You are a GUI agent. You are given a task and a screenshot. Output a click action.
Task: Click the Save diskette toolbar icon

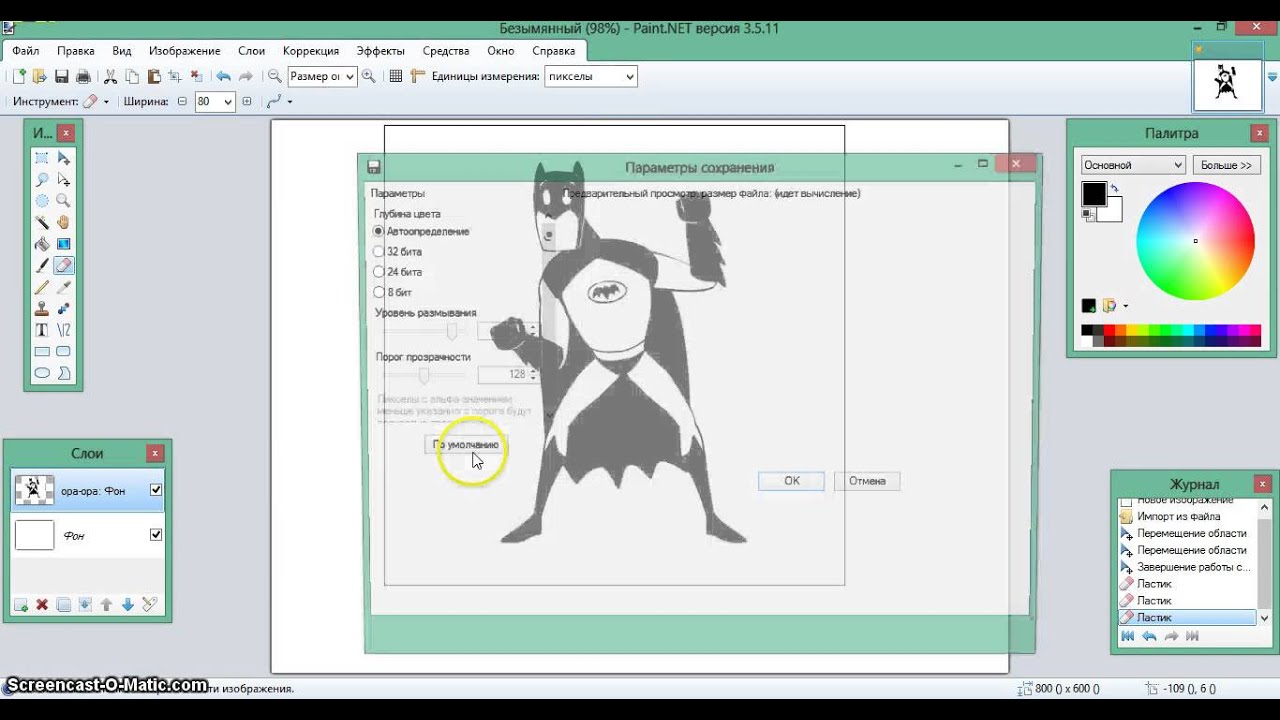[x=62, y=76]
